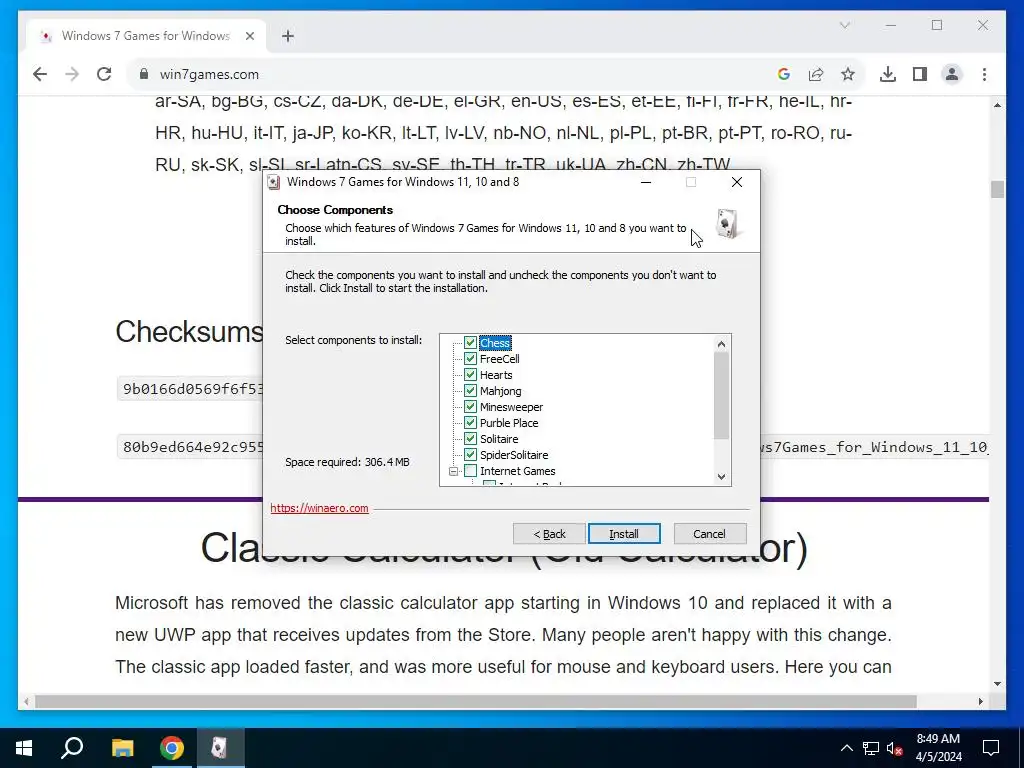Screen dimensions: 1024x768
Task: Uncheck the Purble Place component
Action: [470, 423]
